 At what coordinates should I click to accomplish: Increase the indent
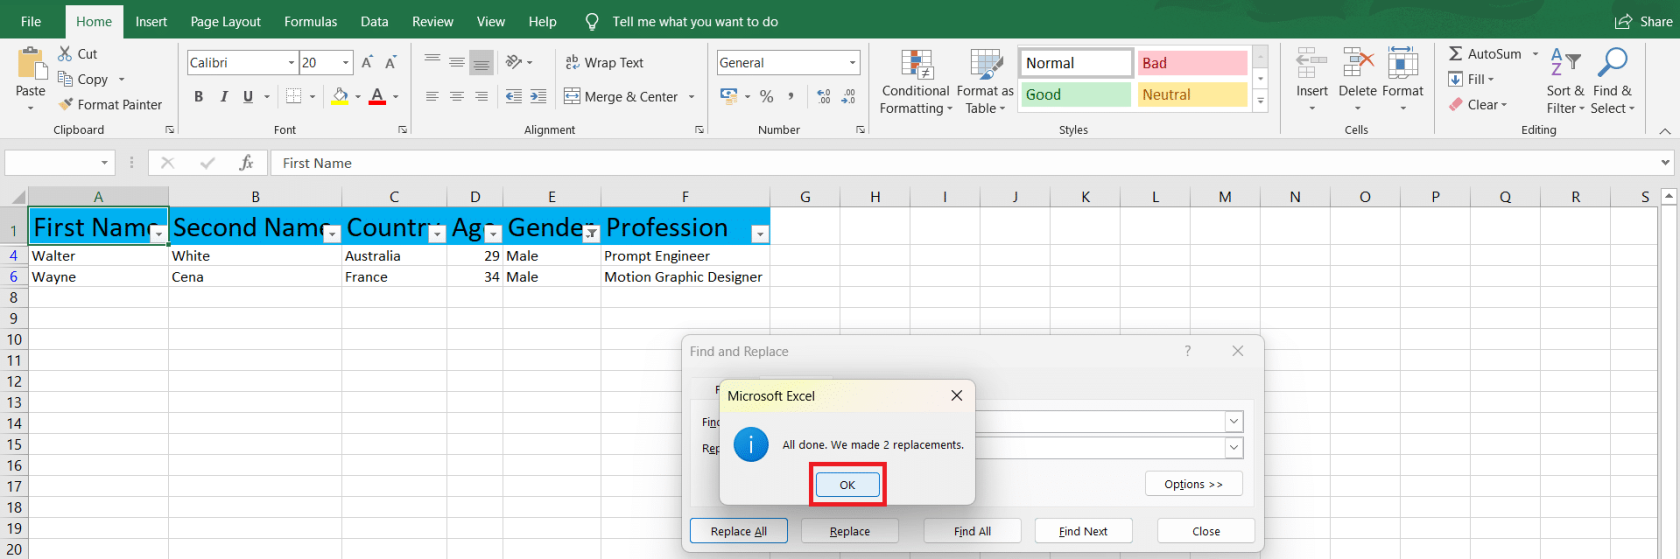(538, 96)
